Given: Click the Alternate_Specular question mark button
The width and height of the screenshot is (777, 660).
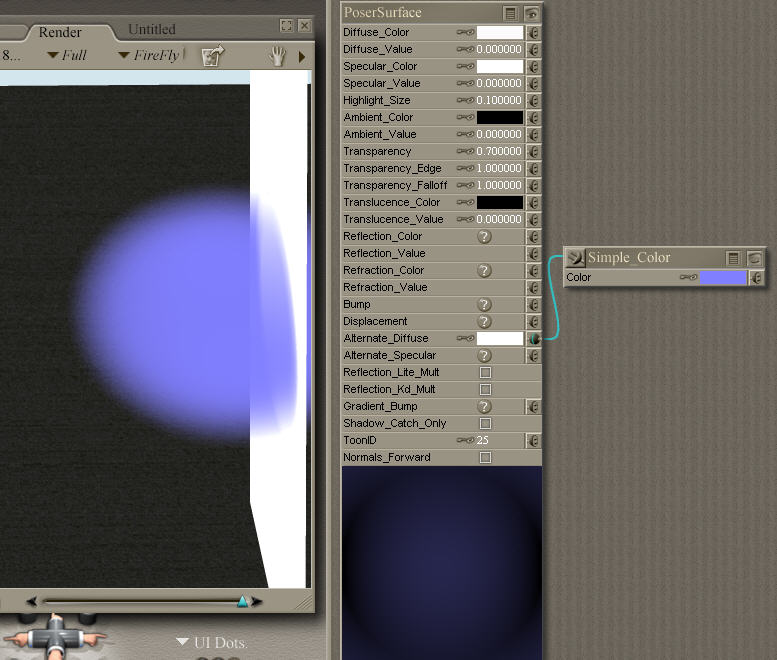Looking at the screenshot, I should 485,355.
